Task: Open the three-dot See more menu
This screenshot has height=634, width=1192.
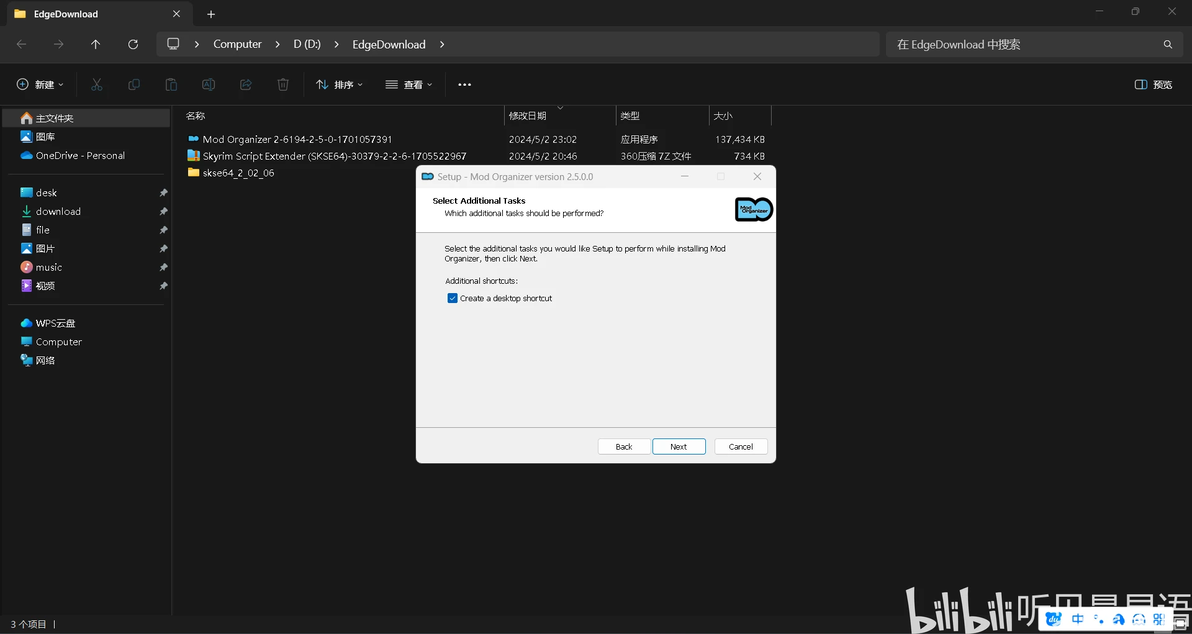Action: pos(464,84)
